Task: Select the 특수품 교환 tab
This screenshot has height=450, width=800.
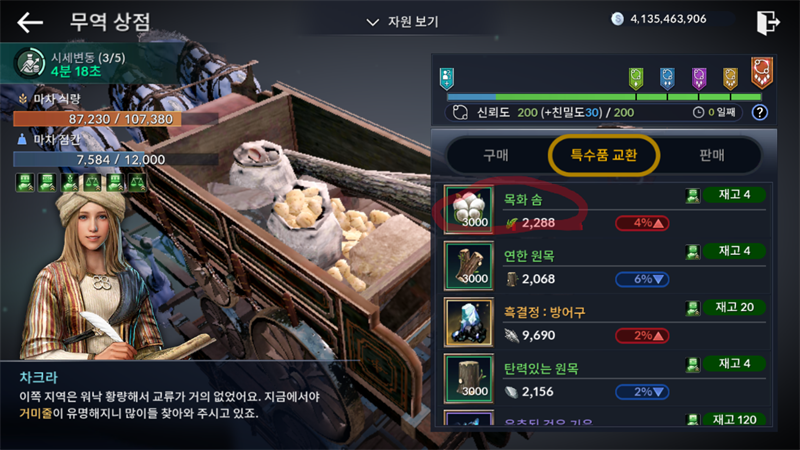Action: coord(604,155)
